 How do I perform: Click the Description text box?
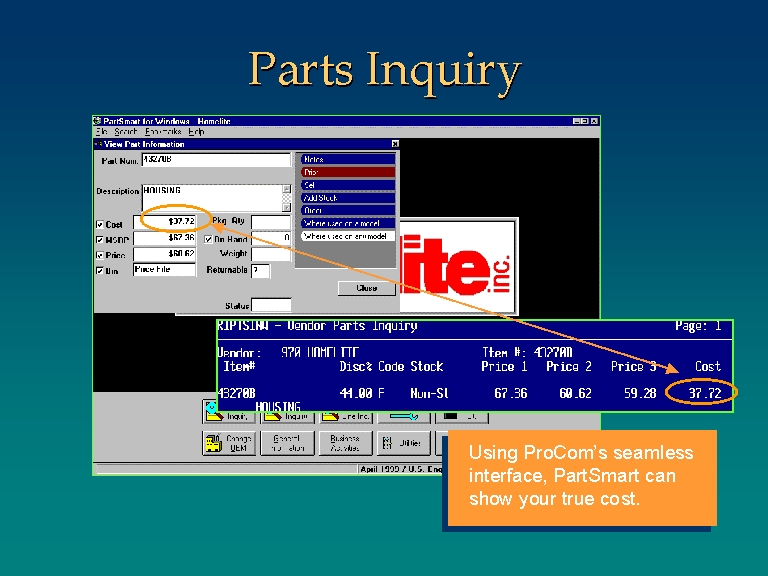212,198
